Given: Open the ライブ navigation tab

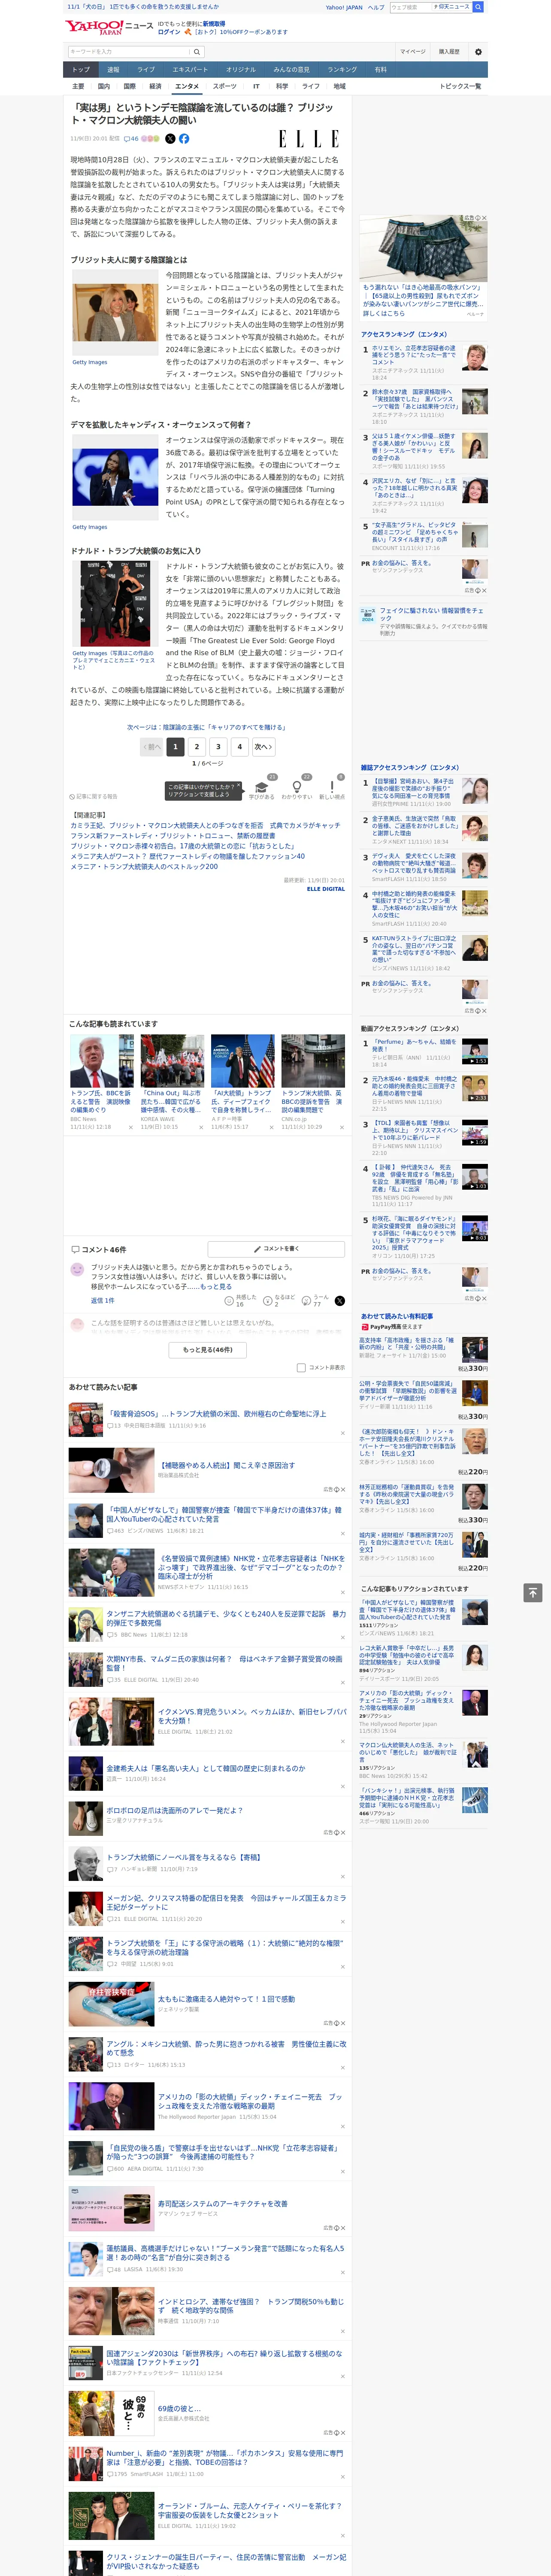Looking at the screenshot, I should pos(146,70).
